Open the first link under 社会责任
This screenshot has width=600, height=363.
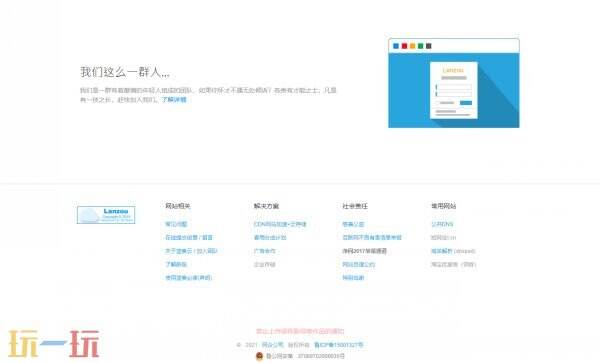(353, 224)
